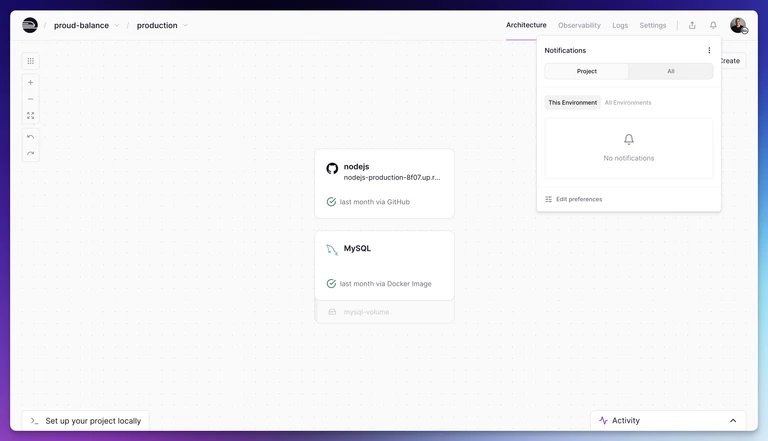
Task: Close notifications via the bell icon
Action: (713, 25)
